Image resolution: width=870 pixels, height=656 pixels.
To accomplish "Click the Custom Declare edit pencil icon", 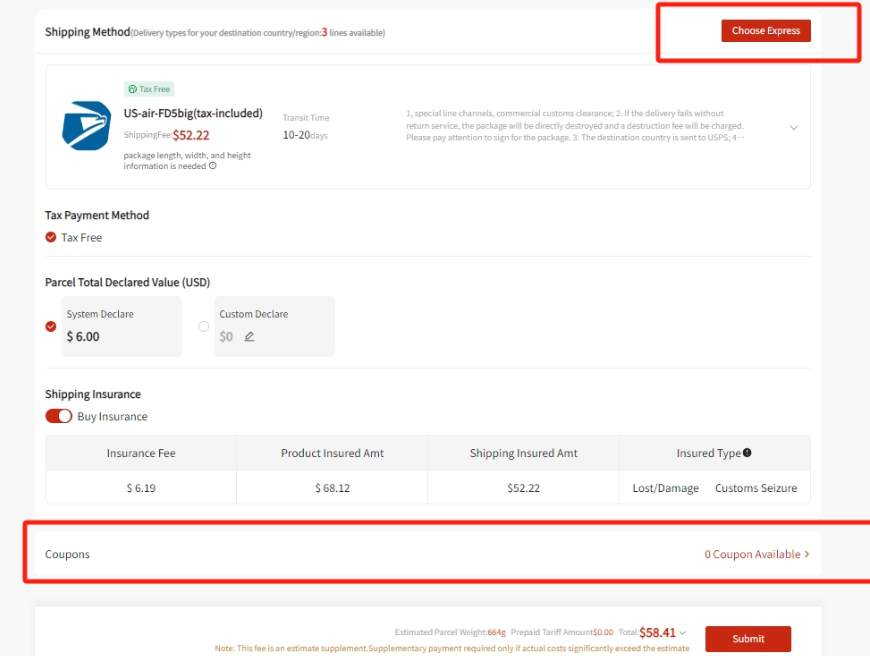I will point(249,337).
